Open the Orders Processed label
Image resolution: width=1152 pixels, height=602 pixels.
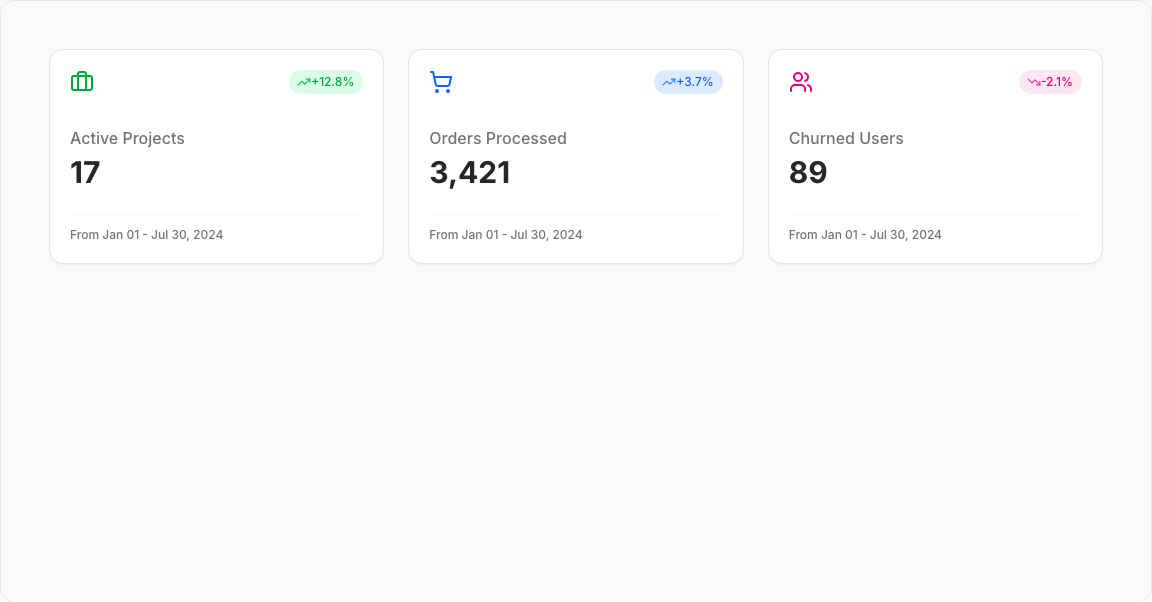point(498,139)
